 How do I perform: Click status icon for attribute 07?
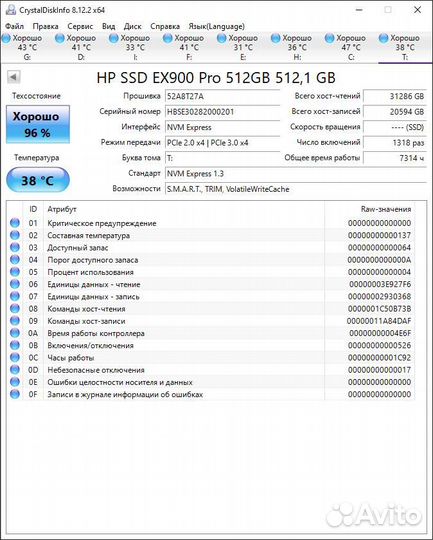click(15, 297)
